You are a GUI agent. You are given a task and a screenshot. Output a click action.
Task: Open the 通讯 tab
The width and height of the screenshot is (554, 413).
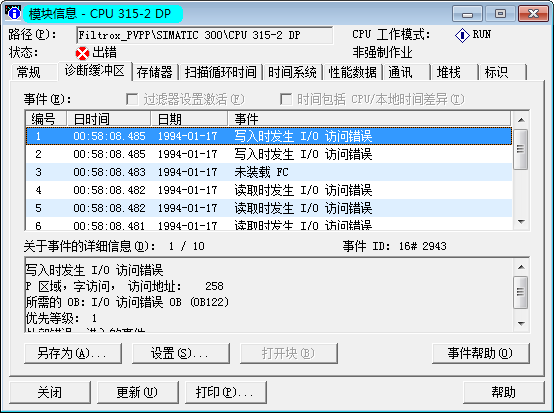pyautogui.click(x=407, y=72)
